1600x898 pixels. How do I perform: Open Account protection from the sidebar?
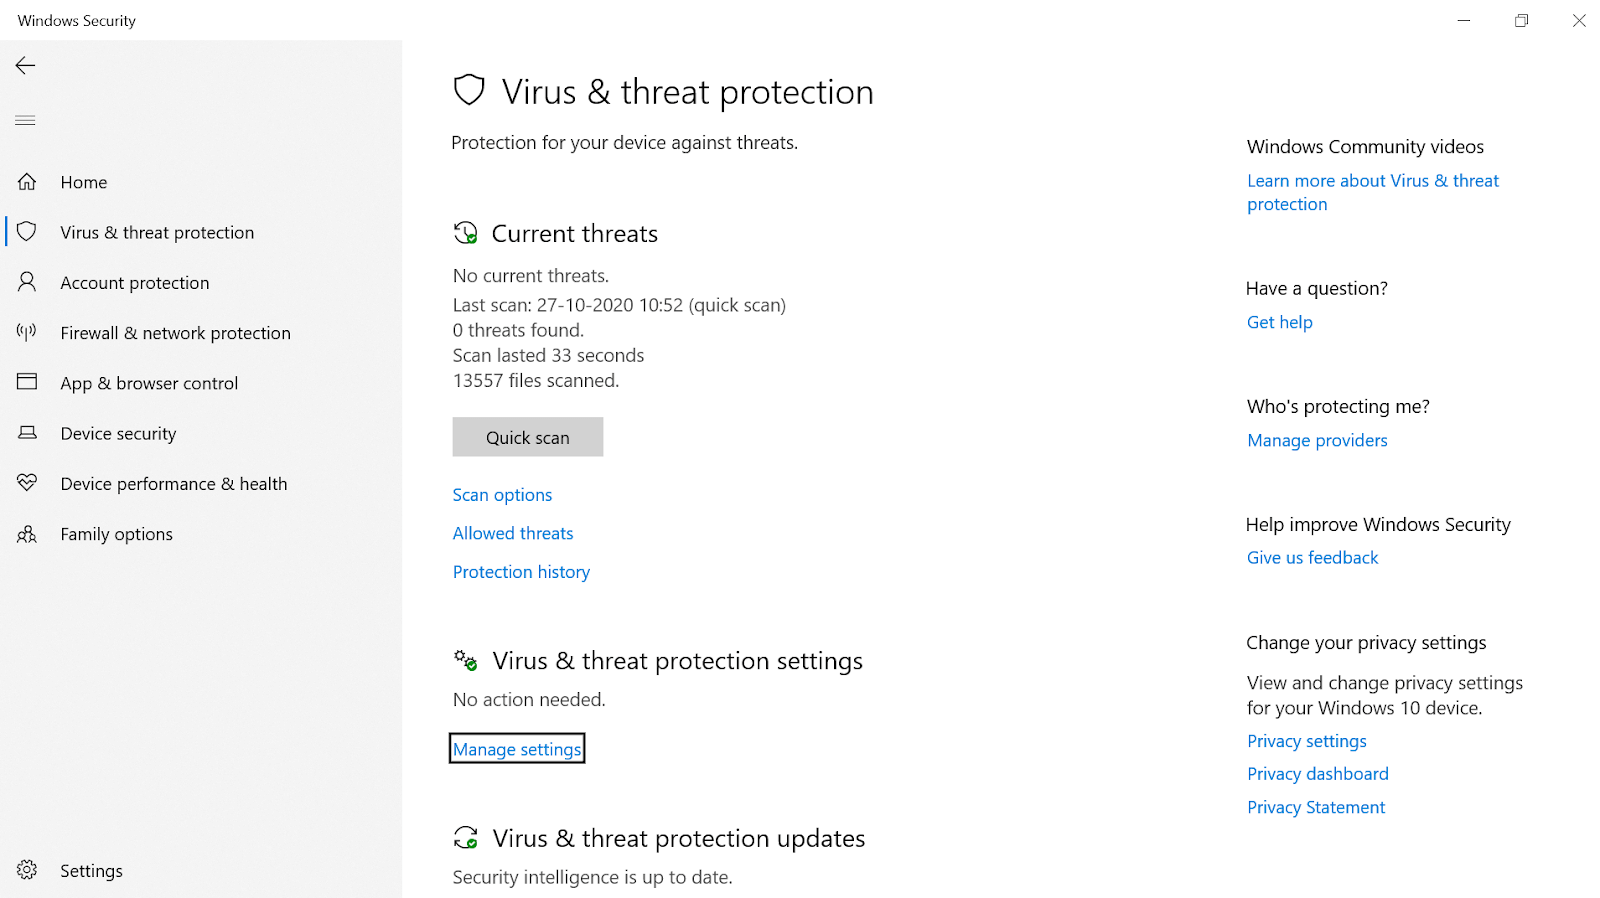tap(134, 282)
